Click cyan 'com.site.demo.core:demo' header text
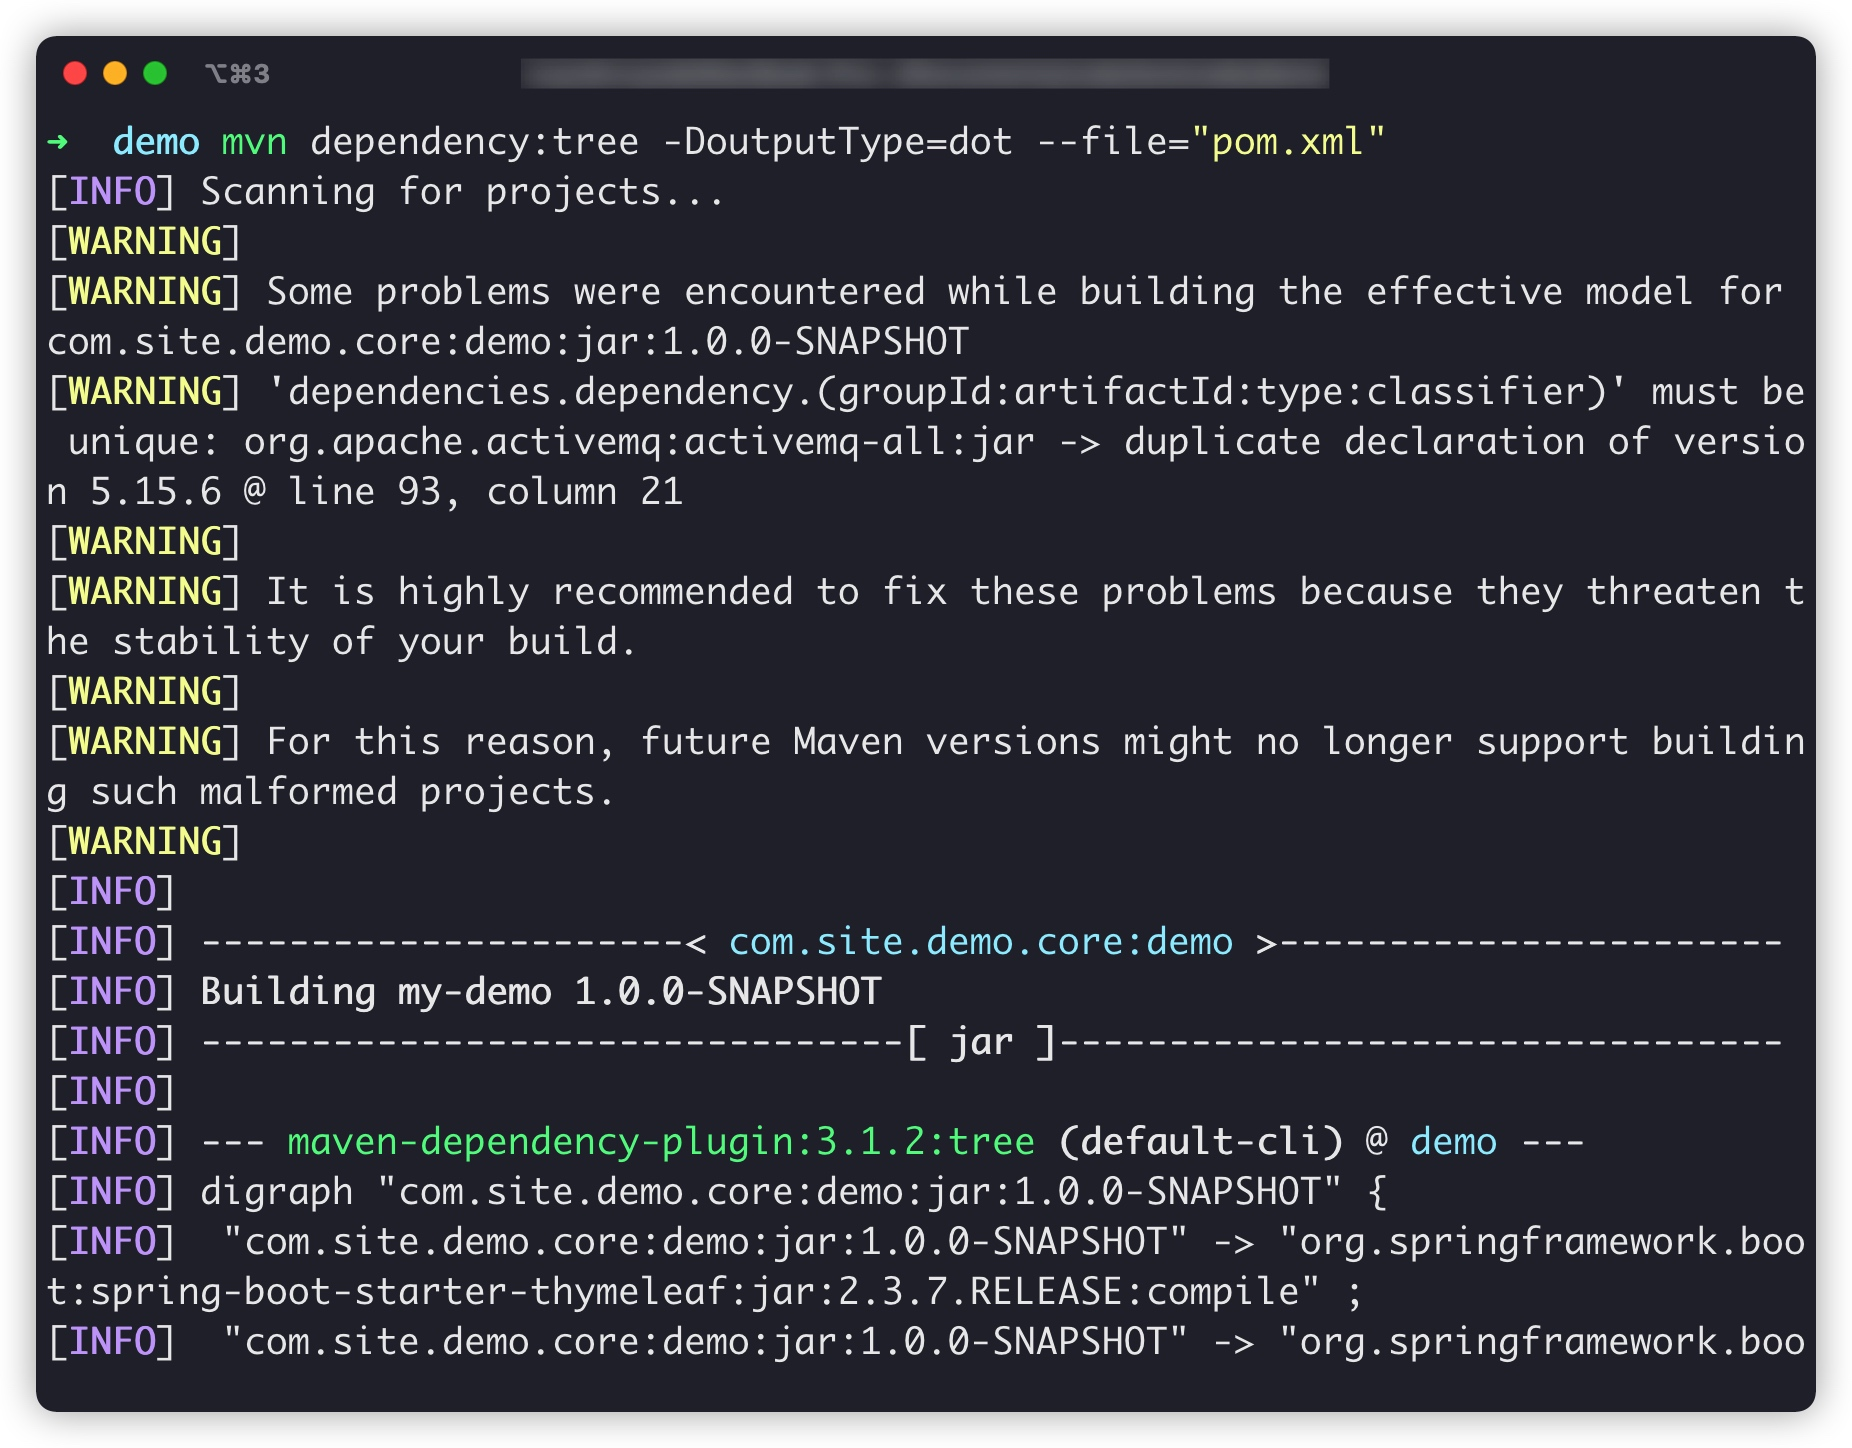 pyautogui.click(x=980, y=942)
